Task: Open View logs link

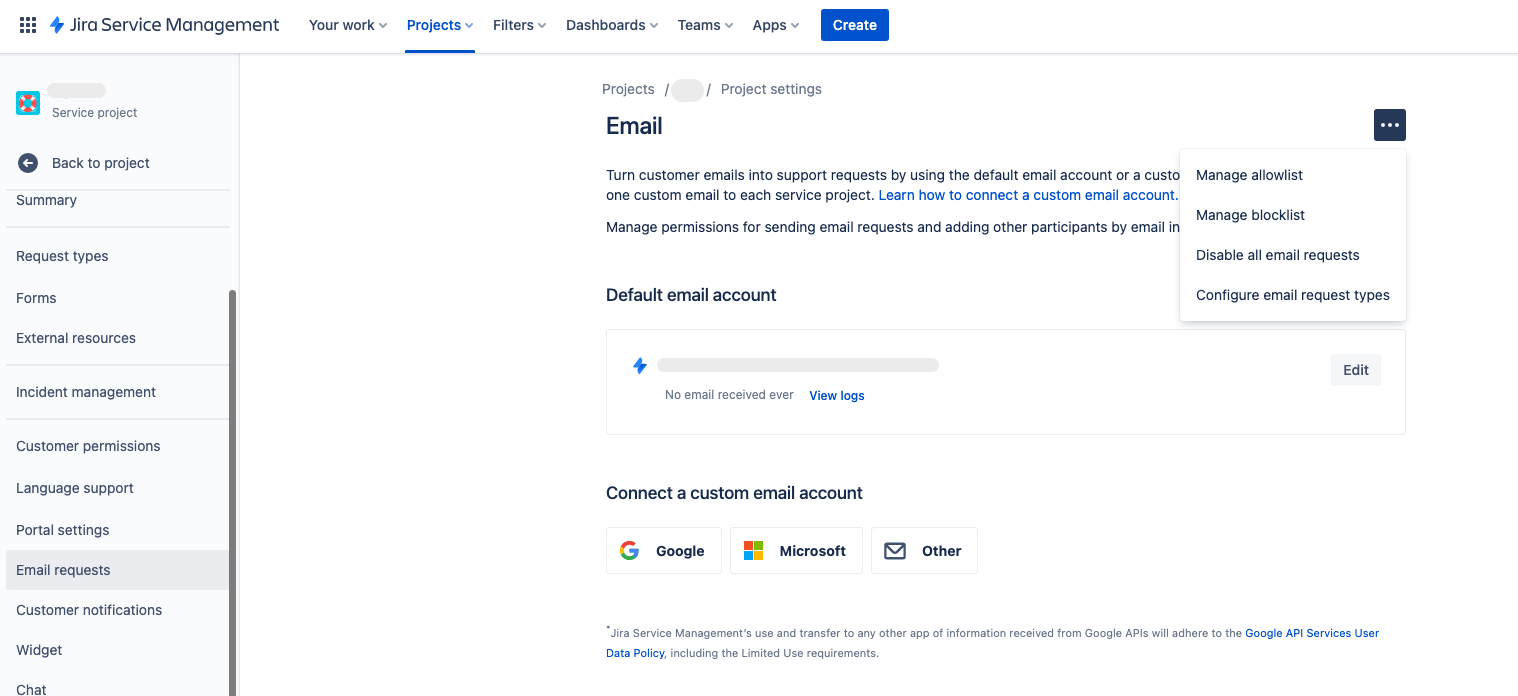Action: click(x=837, y=396)
